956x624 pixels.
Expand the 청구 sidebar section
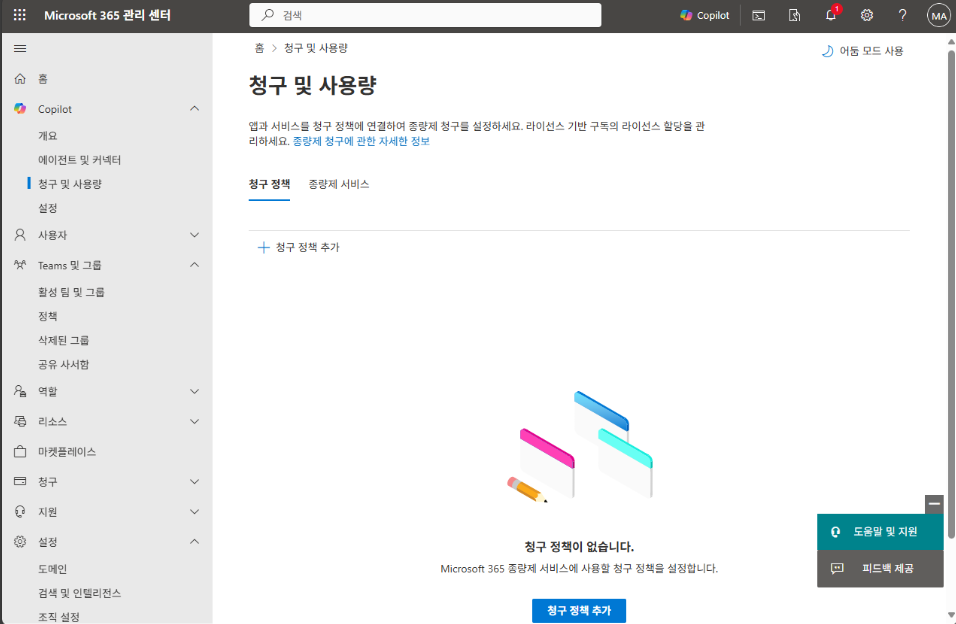tap(194, 482)
